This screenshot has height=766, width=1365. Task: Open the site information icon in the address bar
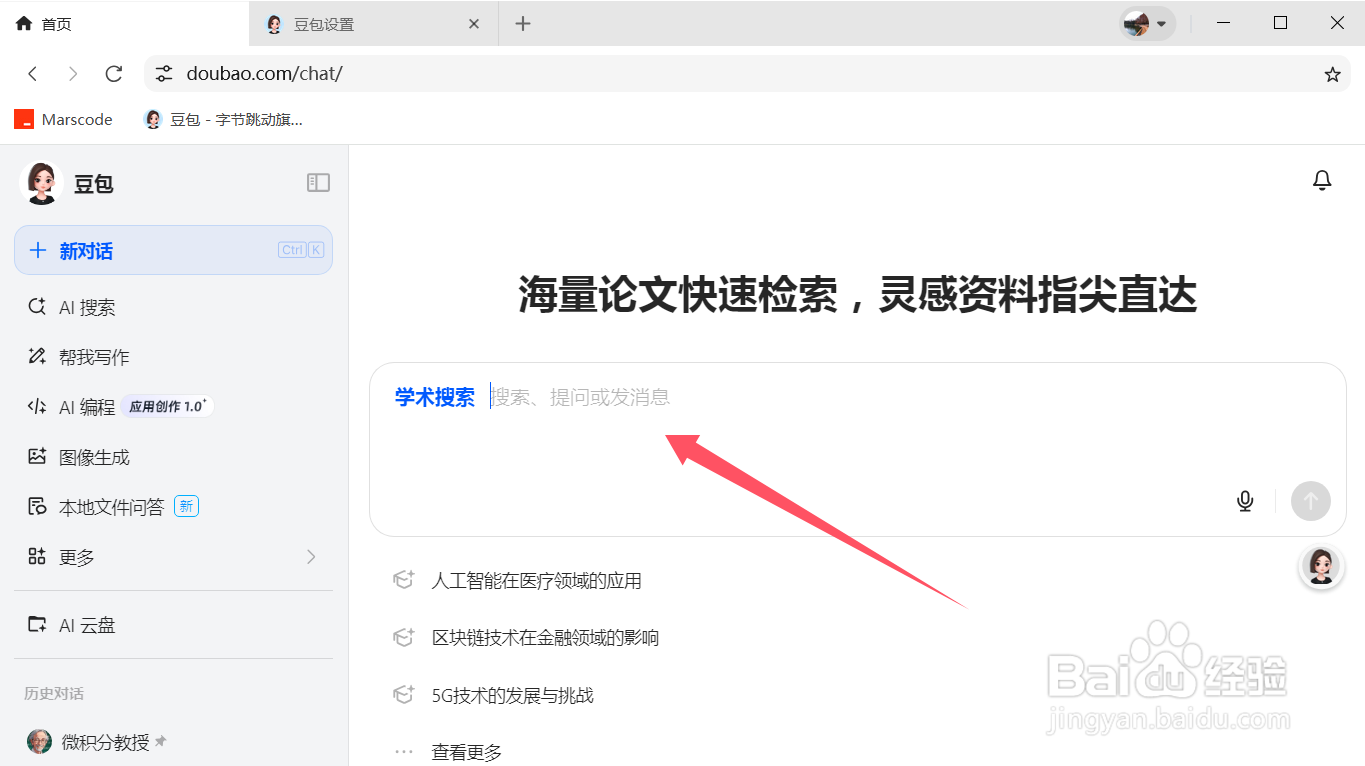164,74
